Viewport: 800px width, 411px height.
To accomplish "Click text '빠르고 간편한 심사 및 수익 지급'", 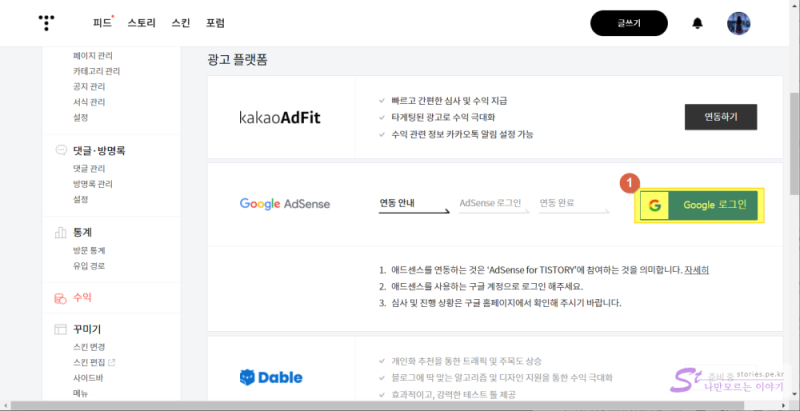I will (449, 101).
